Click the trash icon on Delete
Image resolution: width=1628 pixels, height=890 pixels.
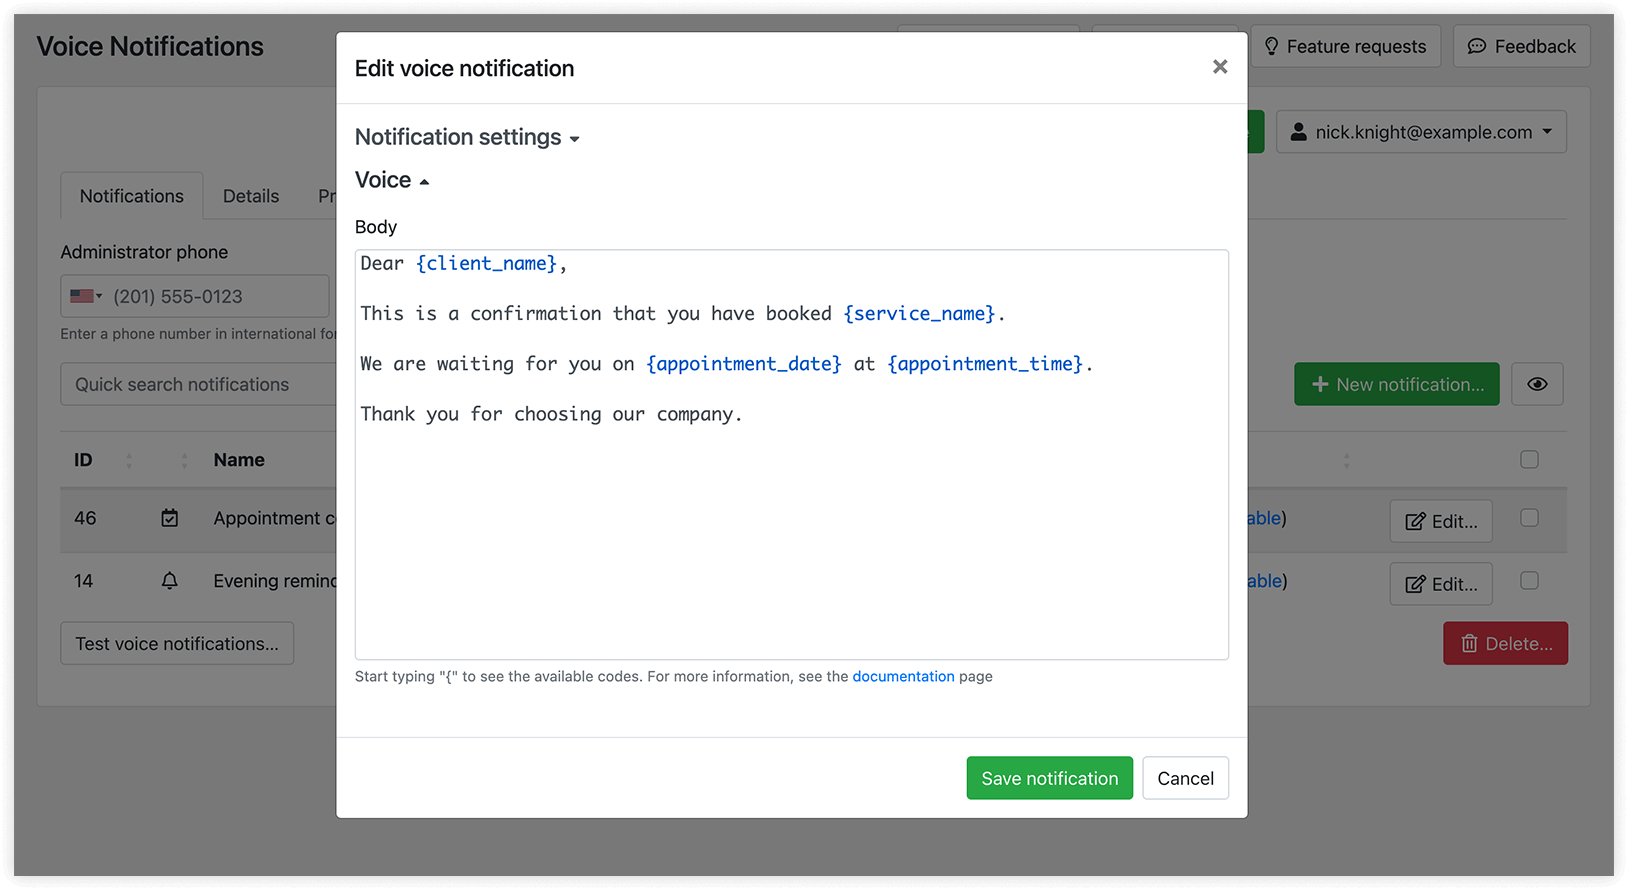coord(1469,643)
